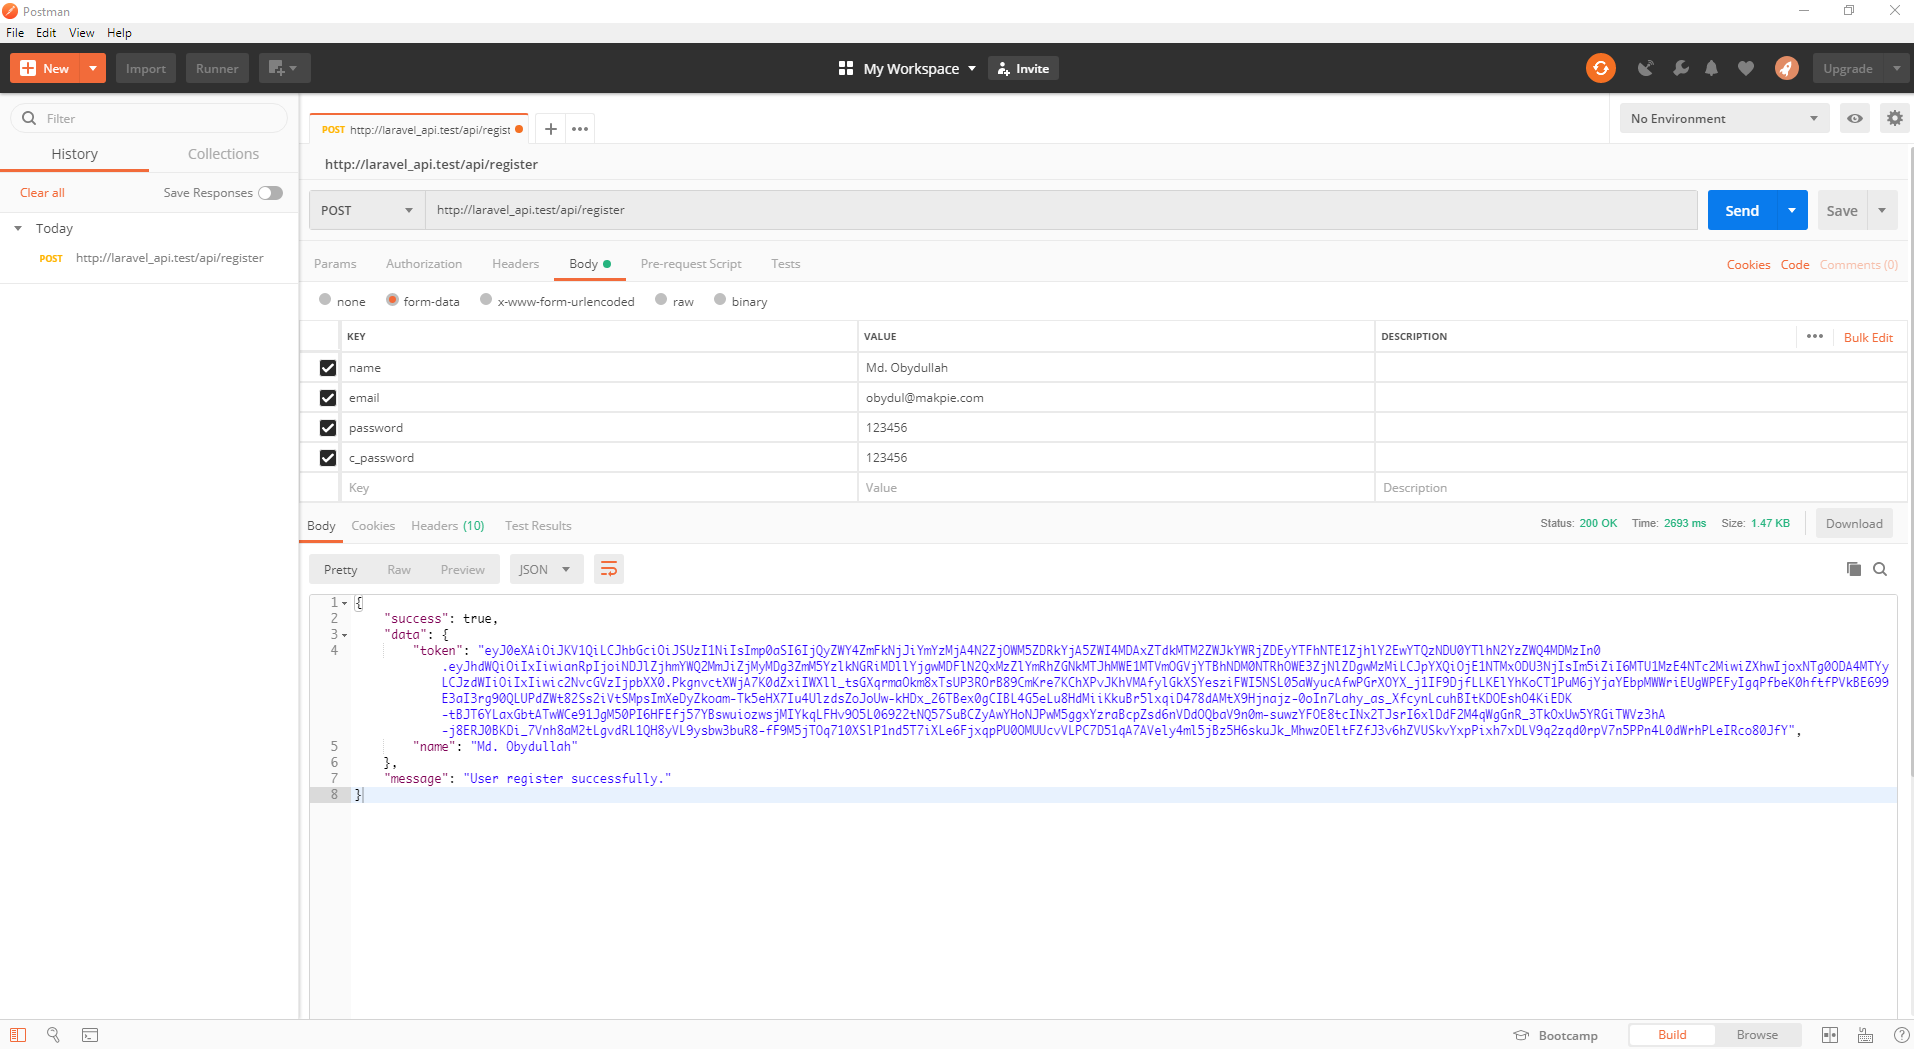The image size is (1914, 1049).
Task: Click the workspace grid icon
Action: coord(846,68)
